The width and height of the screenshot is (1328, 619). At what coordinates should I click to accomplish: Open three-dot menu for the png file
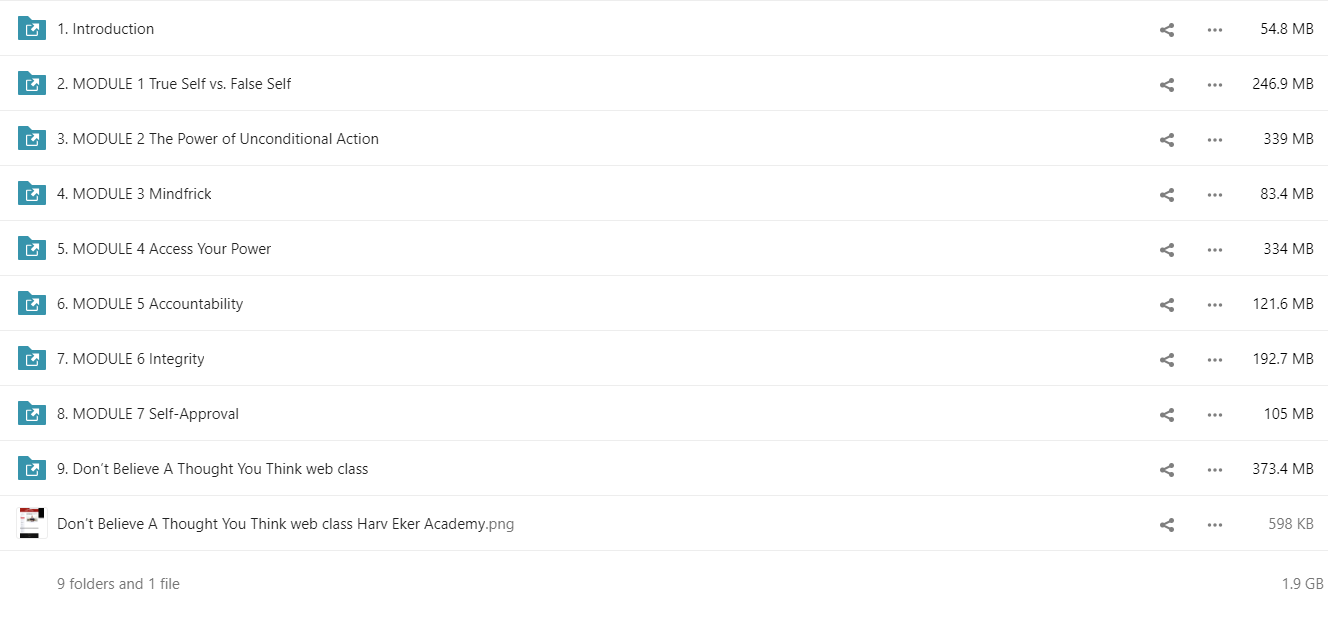click(x=1215, y=524)
